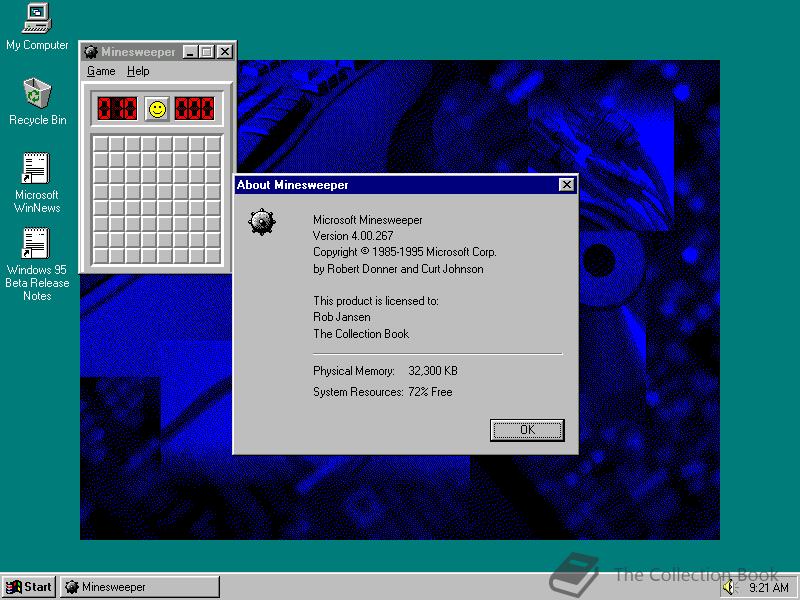This screenshot has height=600, width=800.
Task: Open the Start menu
Action: click(29, 587)
